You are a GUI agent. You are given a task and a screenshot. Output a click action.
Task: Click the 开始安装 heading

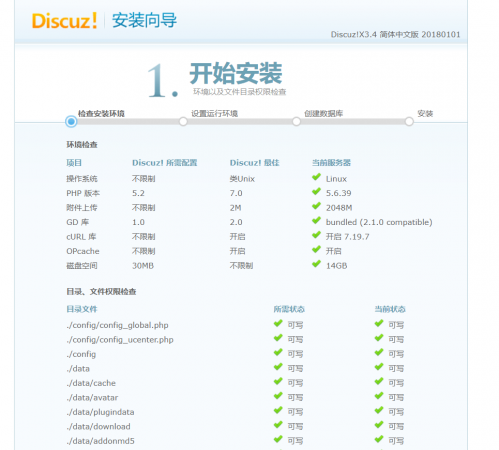tap(236, 73)
